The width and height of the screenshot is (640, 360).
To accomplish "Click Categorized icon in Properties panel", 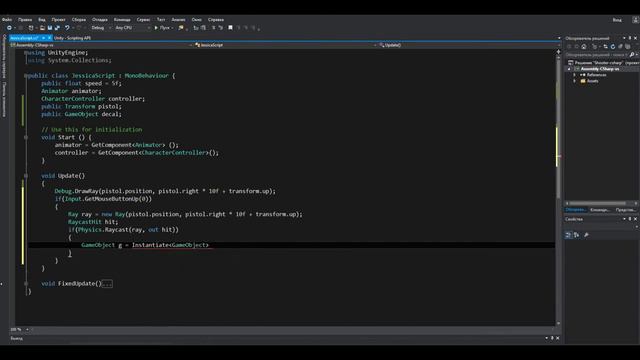I will (568, 235).
